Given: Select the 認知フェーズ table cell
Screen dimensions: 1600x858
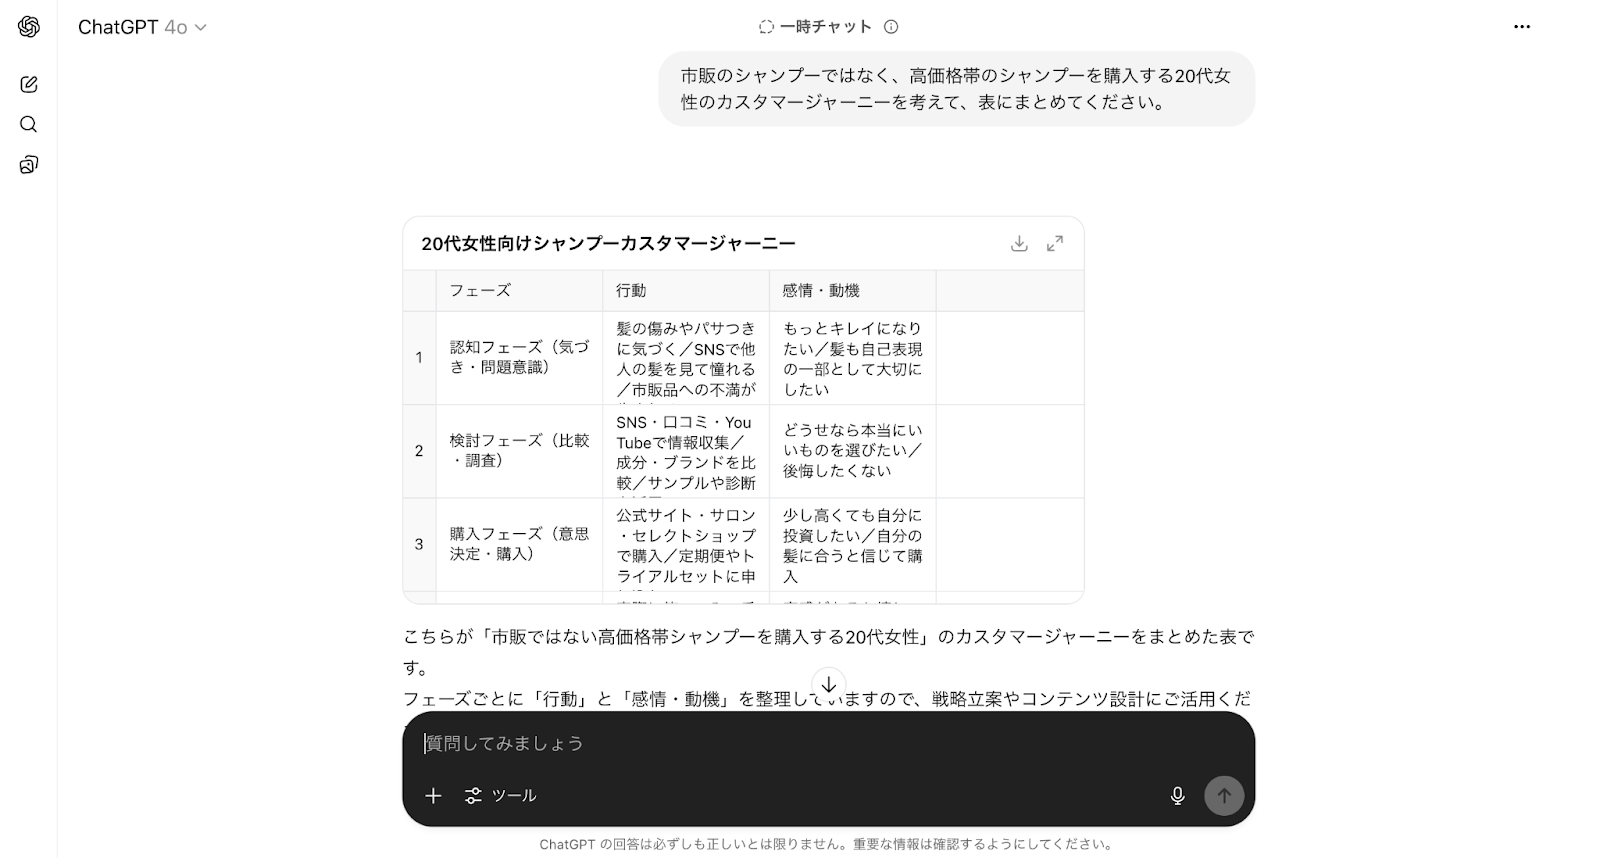Looking at the screenshot, I should (519, 357).
